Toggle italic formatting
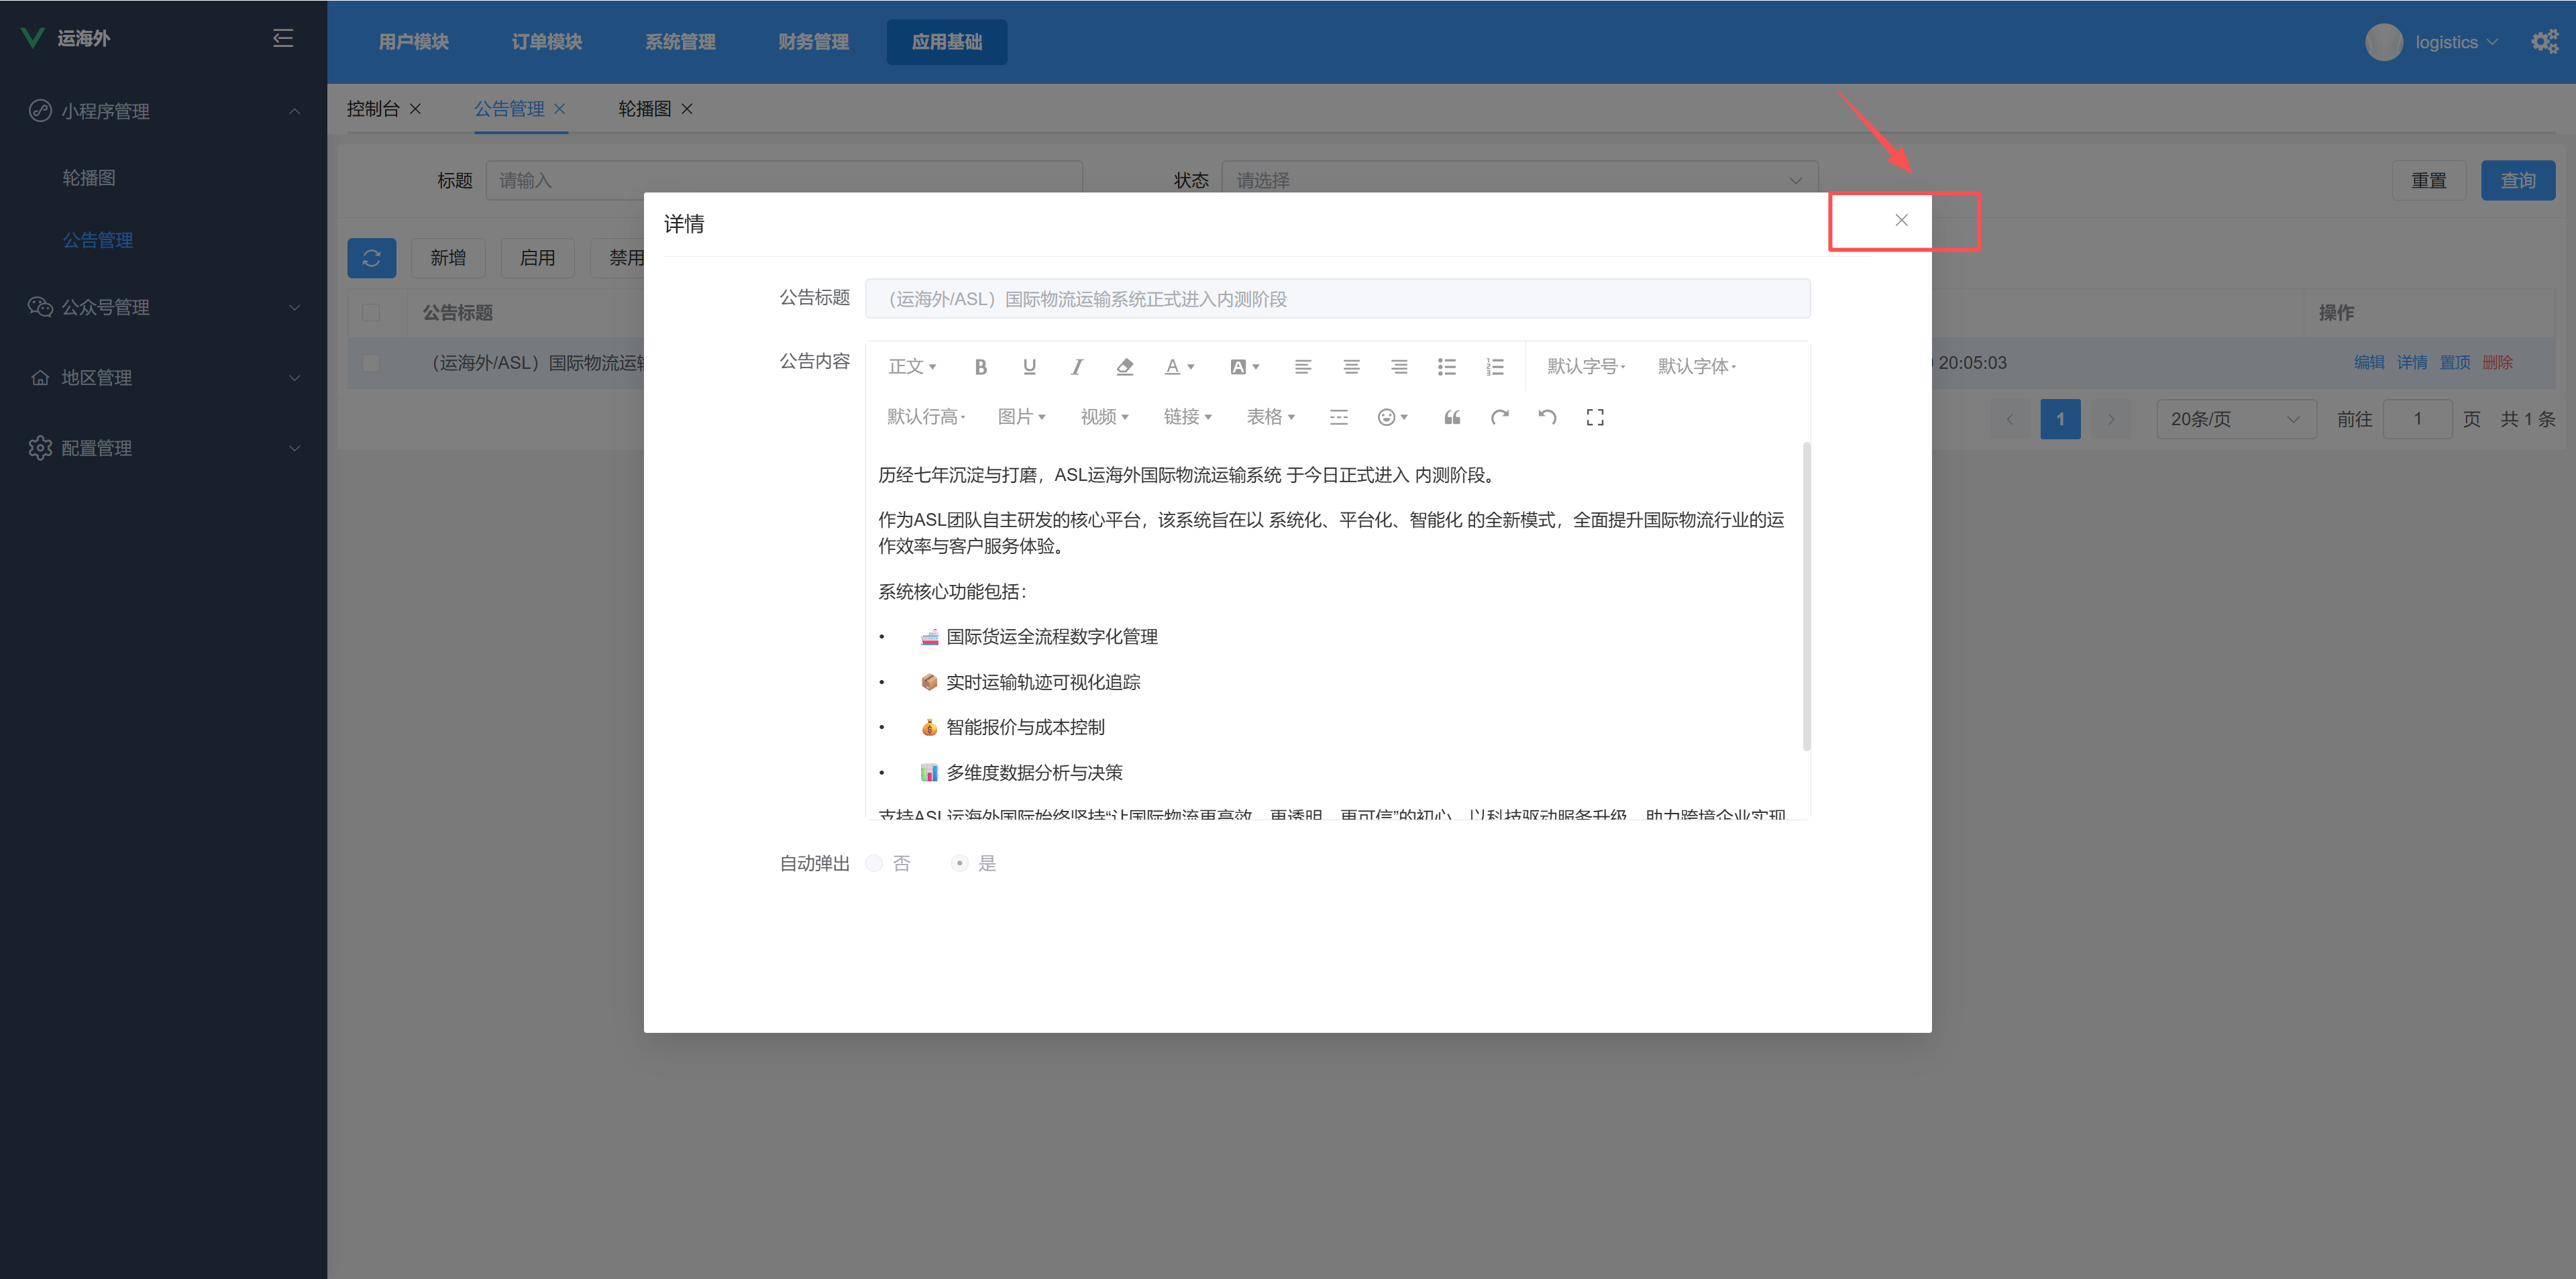Image resolution: width=2576 pixels, height=1279 pixels. pyautogui.click(x=1076, y=366)
